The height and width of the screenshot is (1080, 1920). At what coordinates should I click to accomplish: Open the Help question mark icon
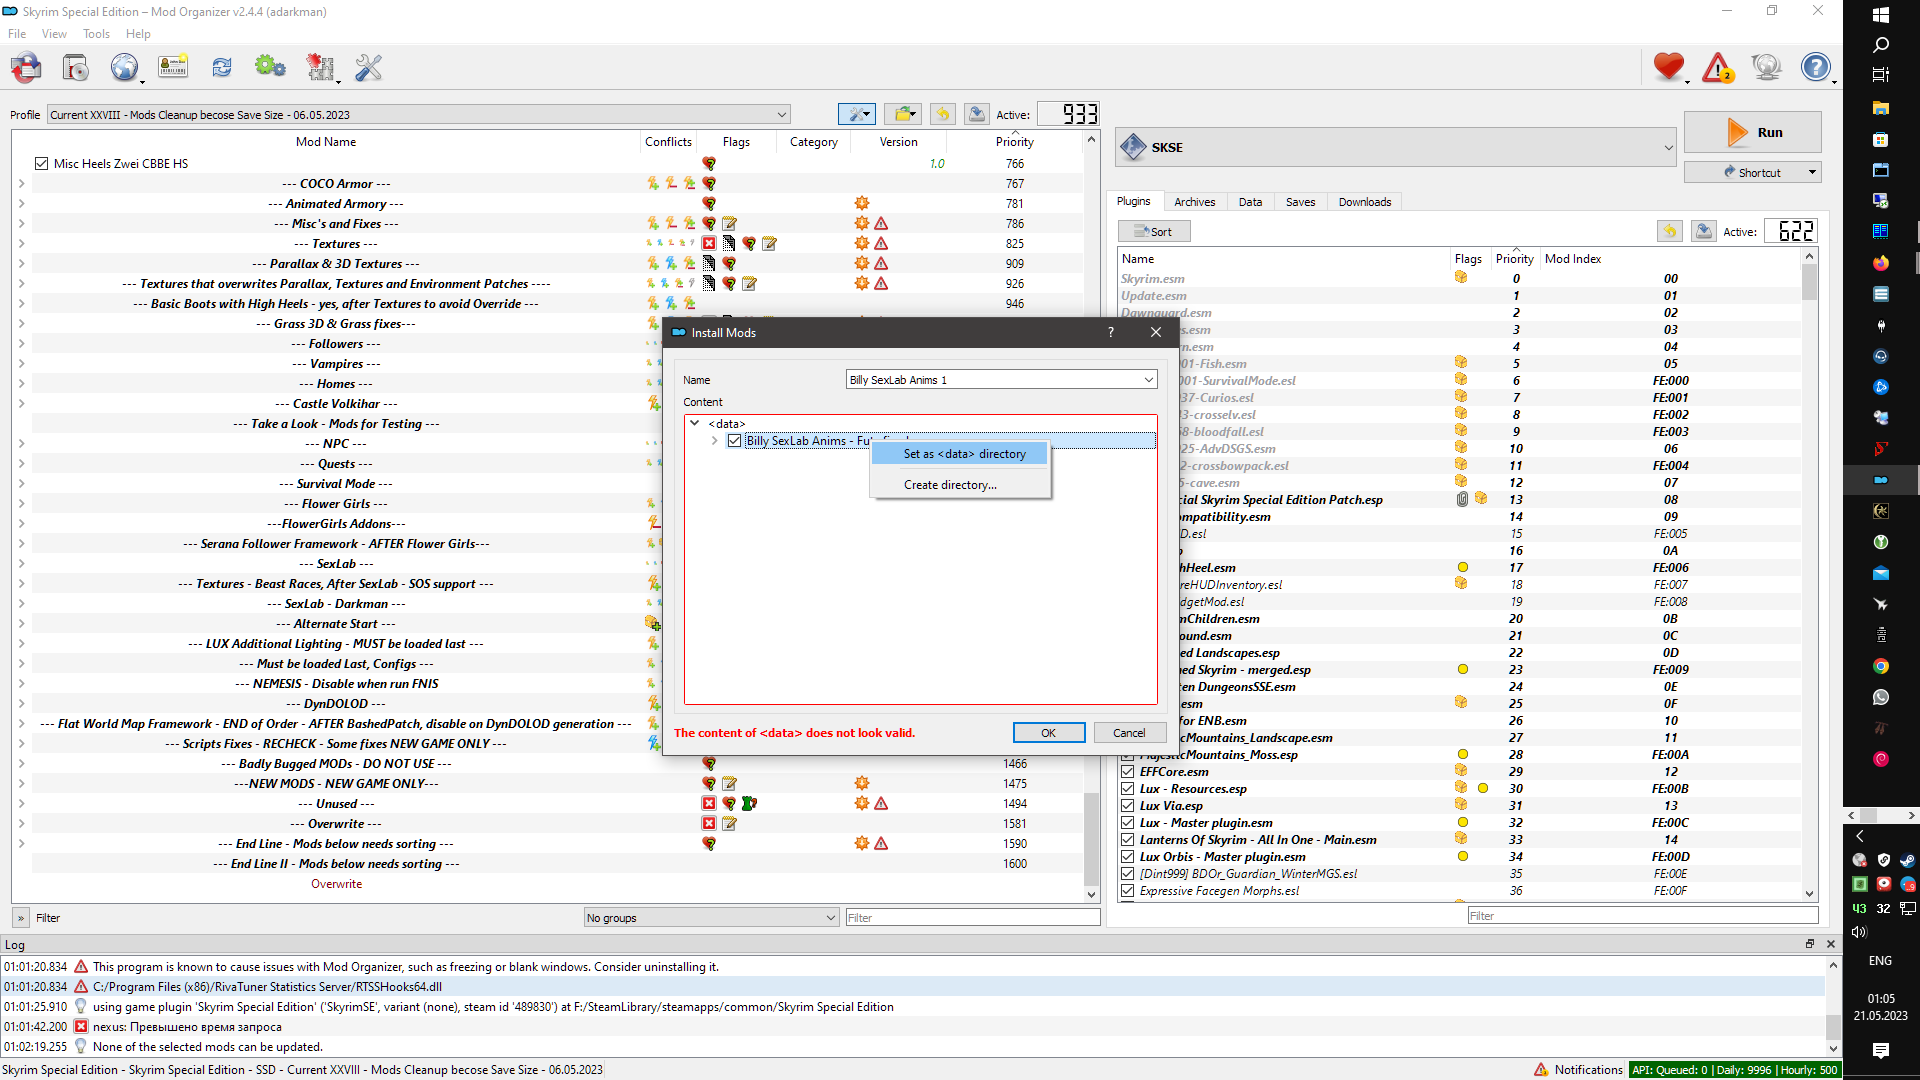point(1815,68)
